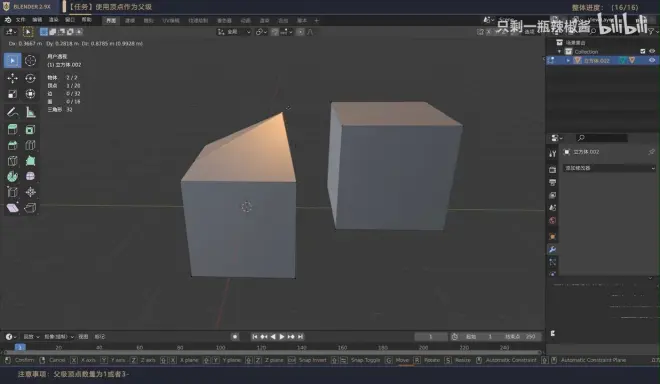Select the Edge Slide tool
Screen dimensions: 660x384
pyautogui.click(x=13, y=192)
